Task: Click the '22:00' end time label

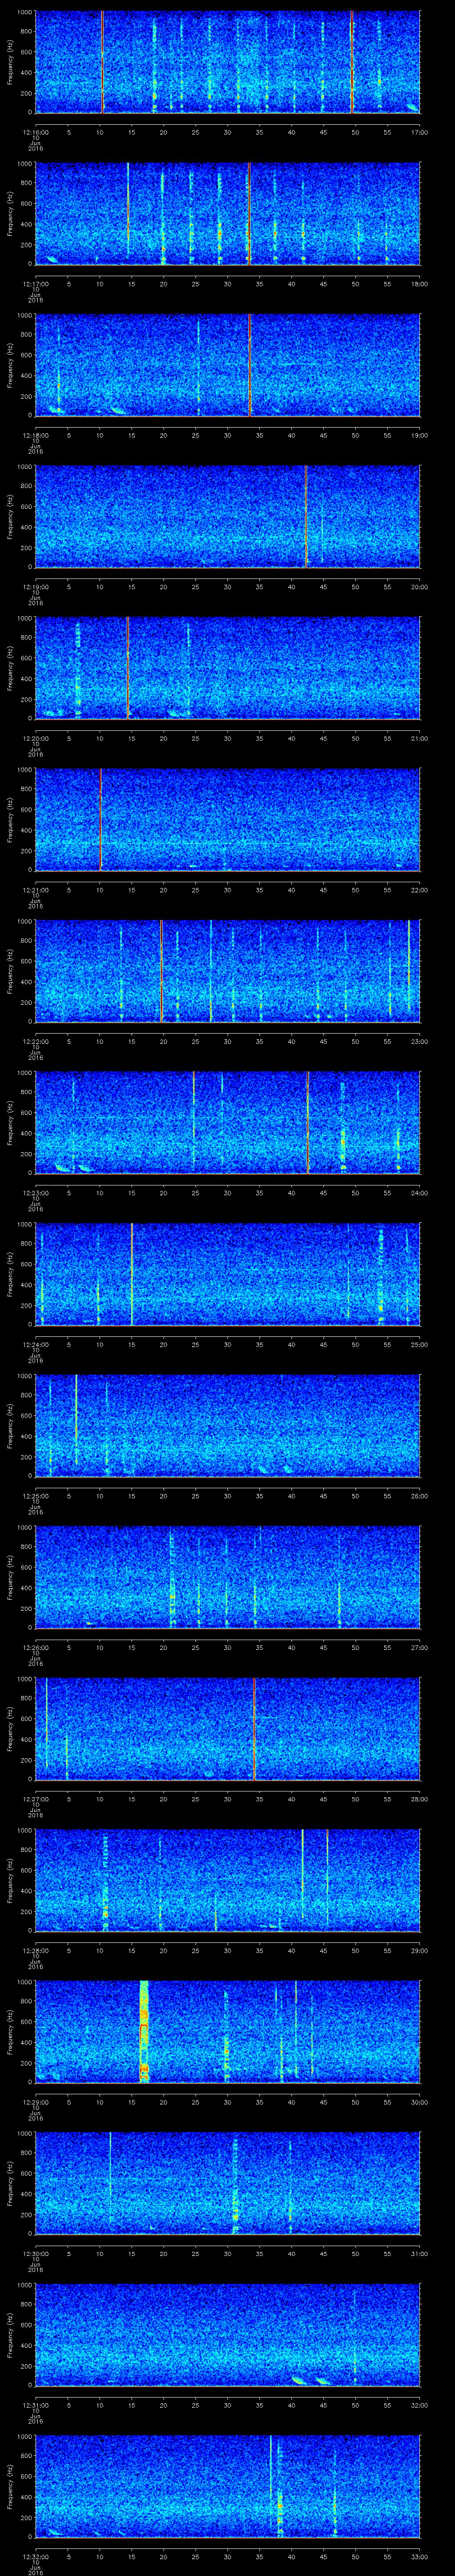Action: pos(419,890)
